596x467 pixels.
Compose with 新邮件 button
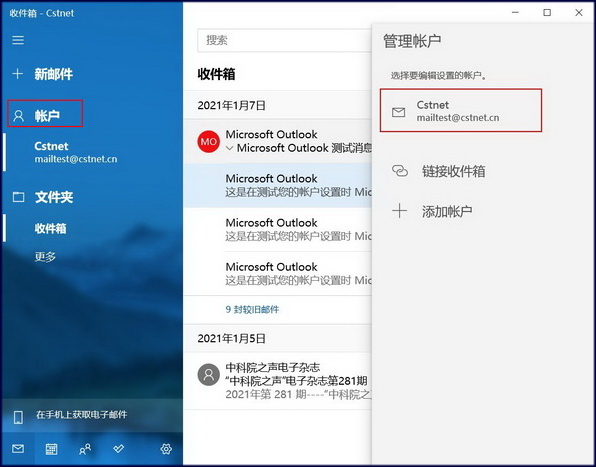(x=42, y=74)
